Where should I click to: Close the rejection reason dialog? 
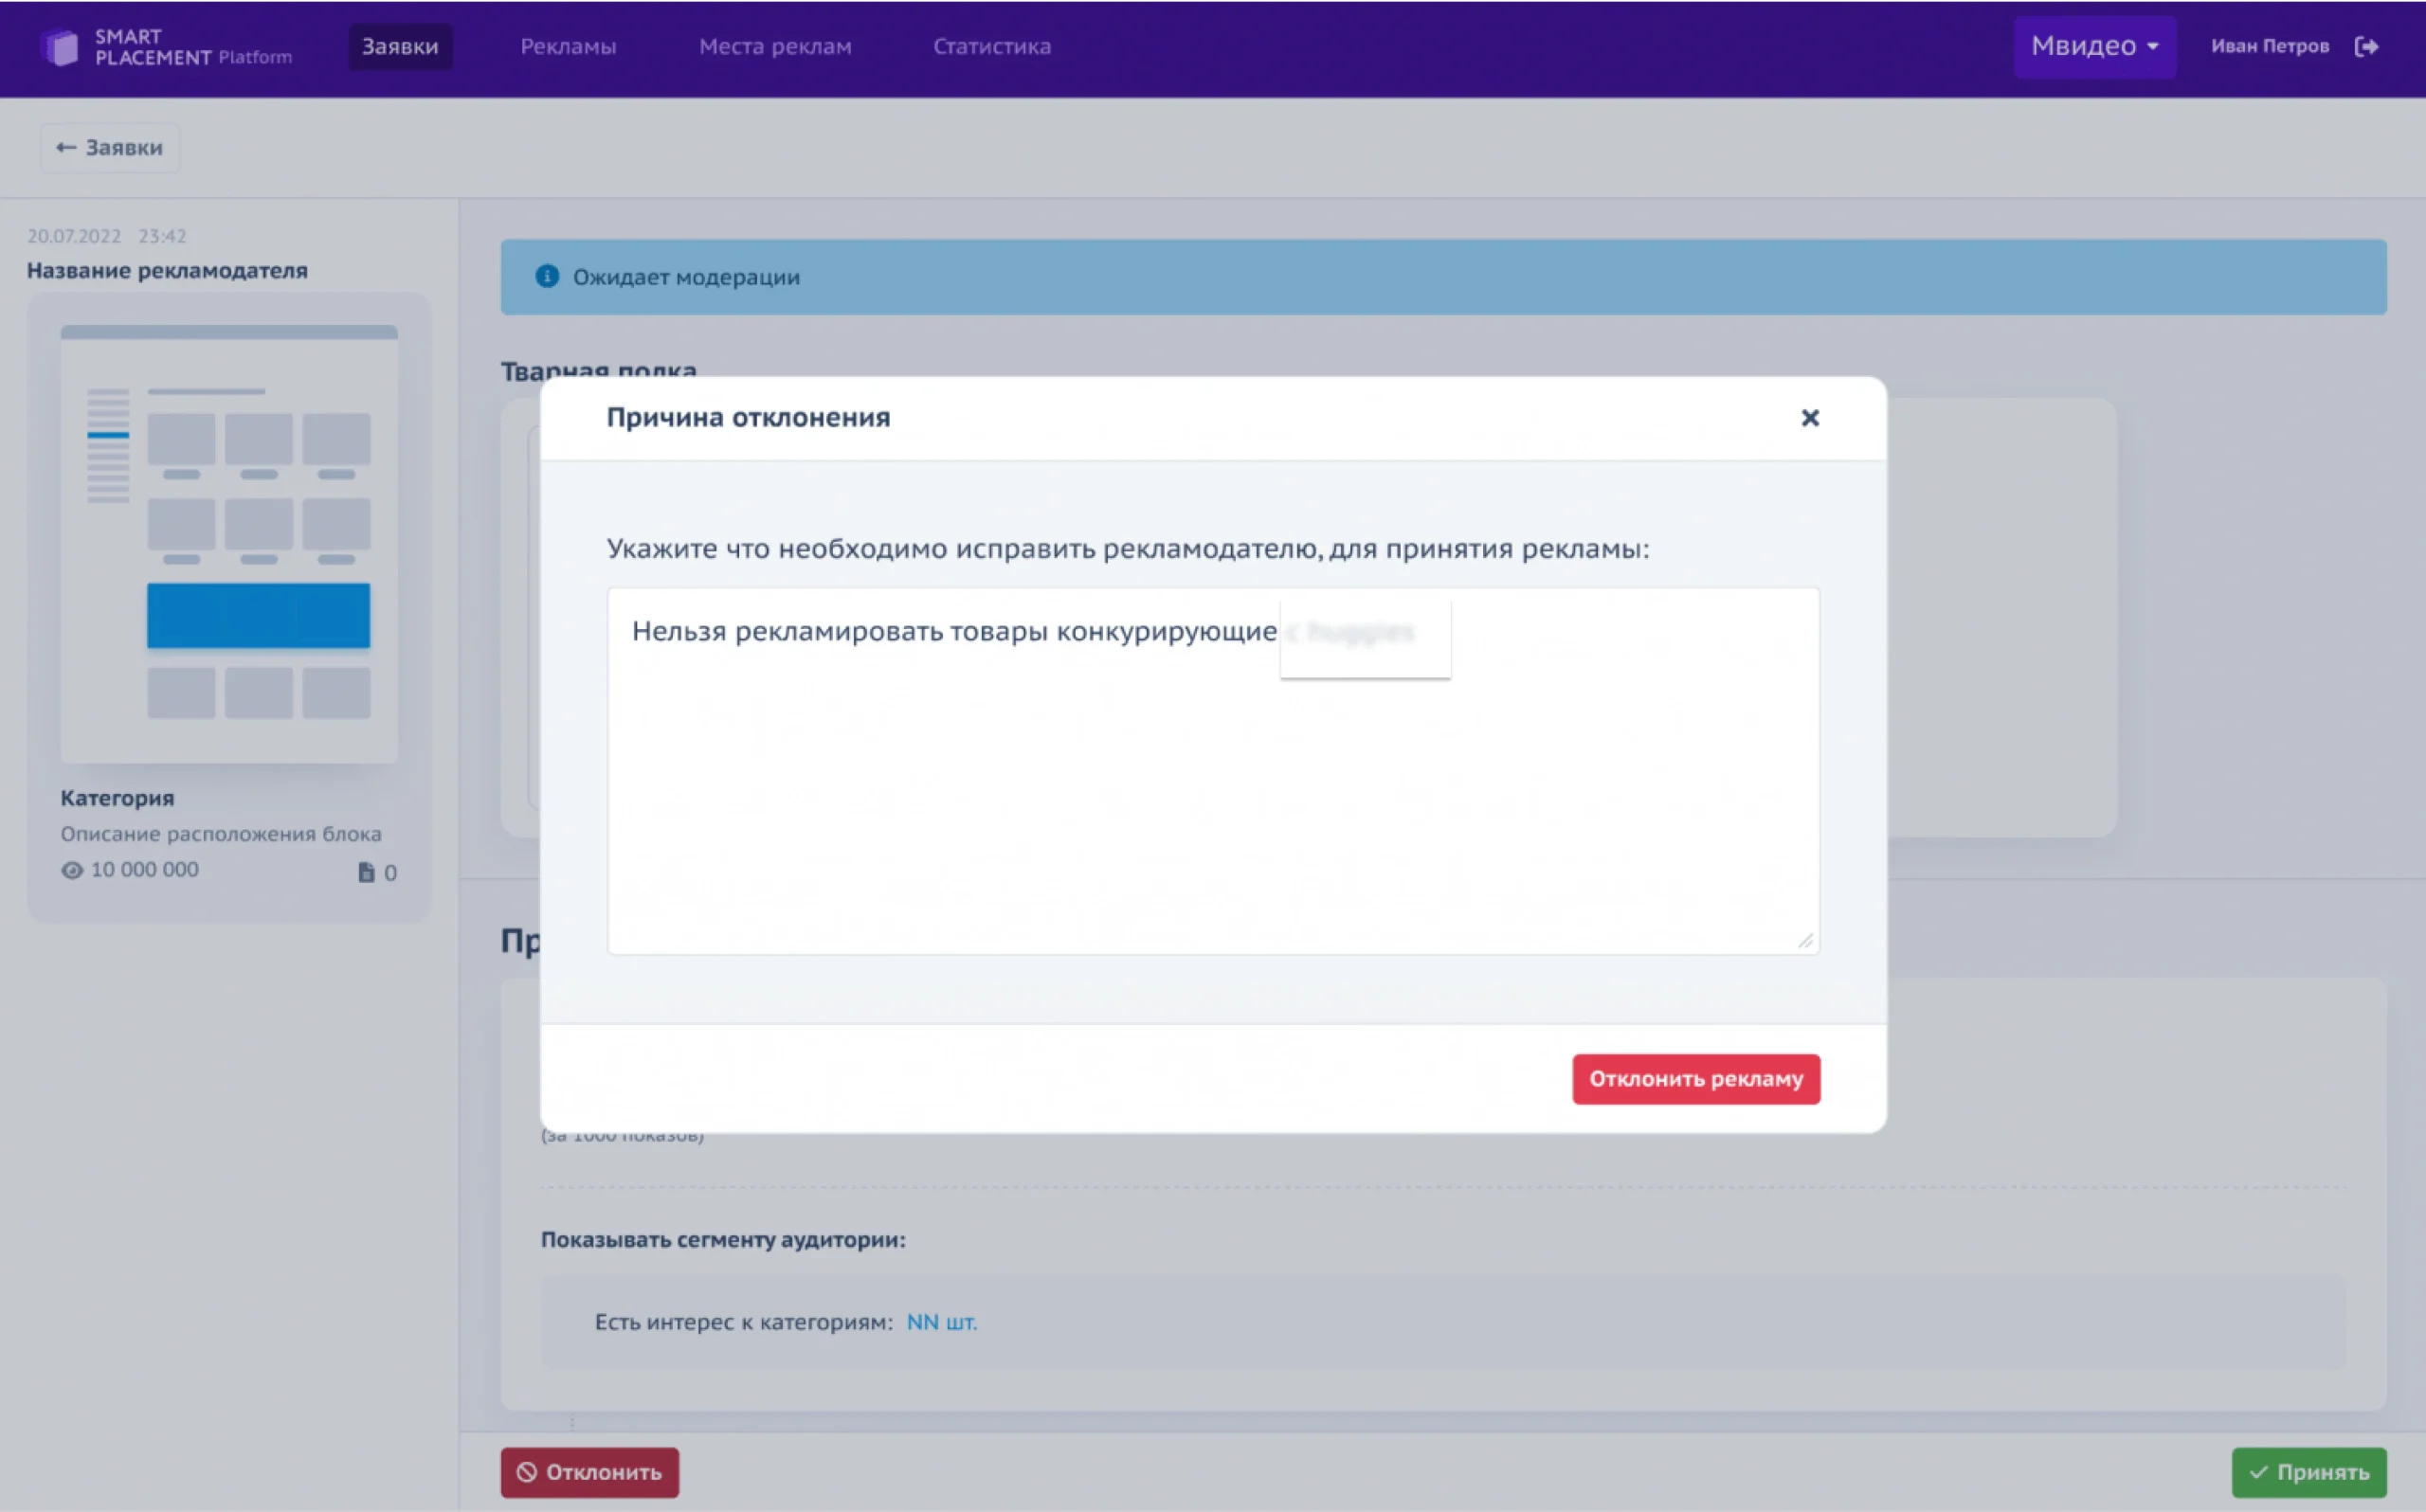tap(1809, 418)
